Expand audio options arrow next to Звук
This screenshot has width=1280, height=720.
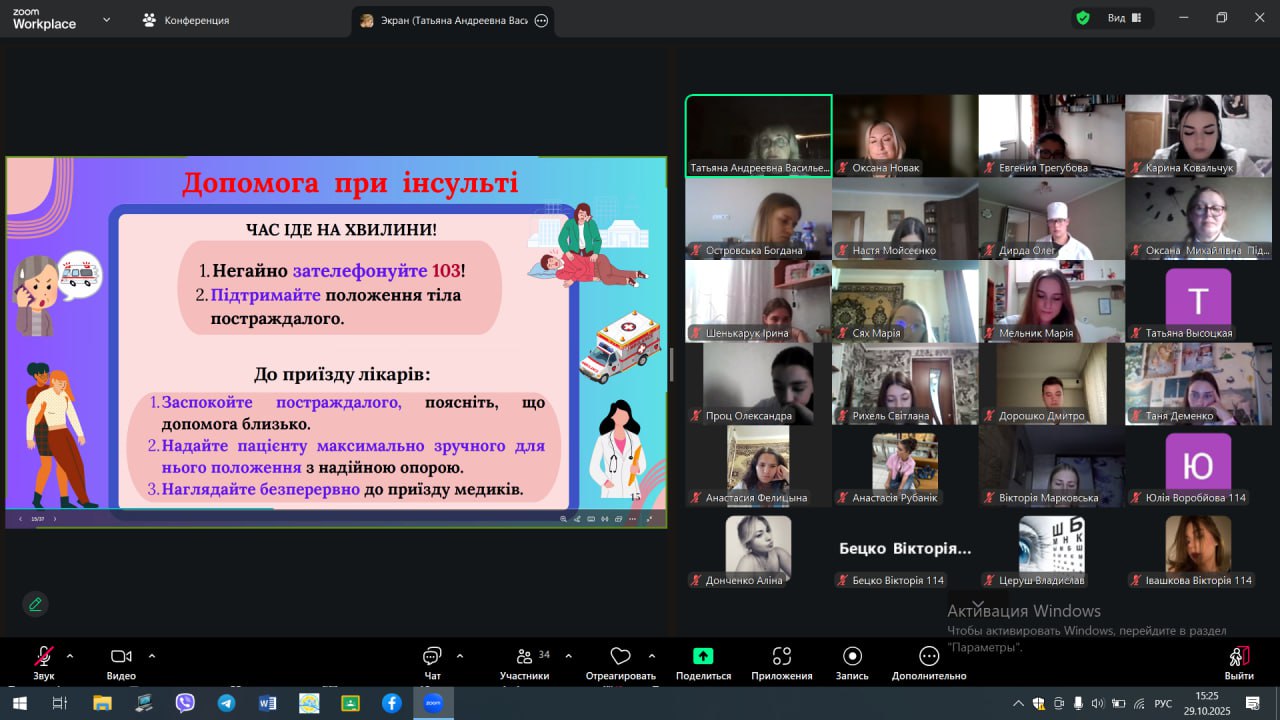tap(70, 656)
